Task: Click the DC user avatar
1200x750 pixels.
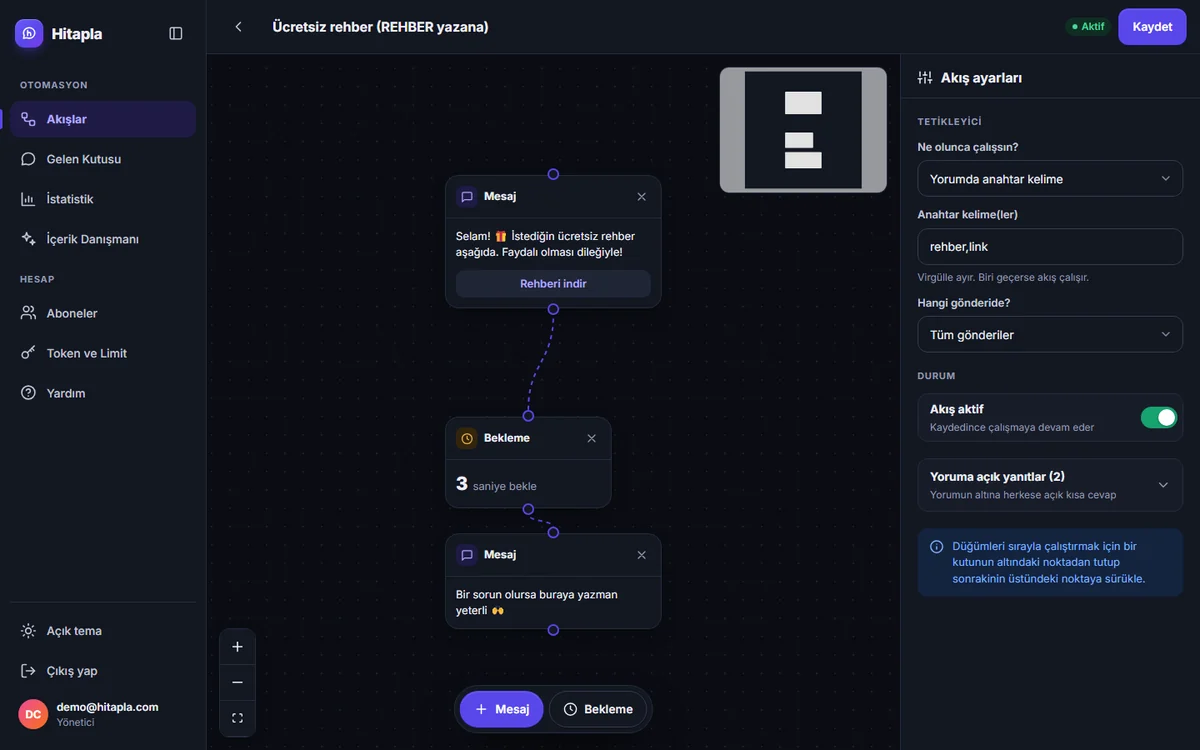Action: point(33,714)
